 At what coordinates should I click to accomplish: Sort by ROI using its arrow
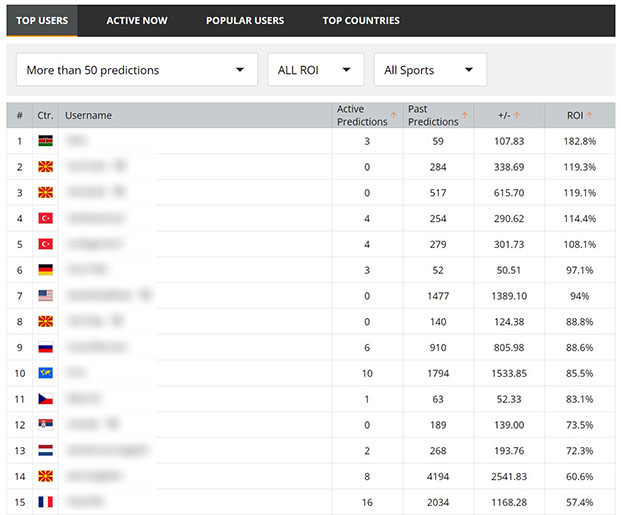[x=590, y=115]
